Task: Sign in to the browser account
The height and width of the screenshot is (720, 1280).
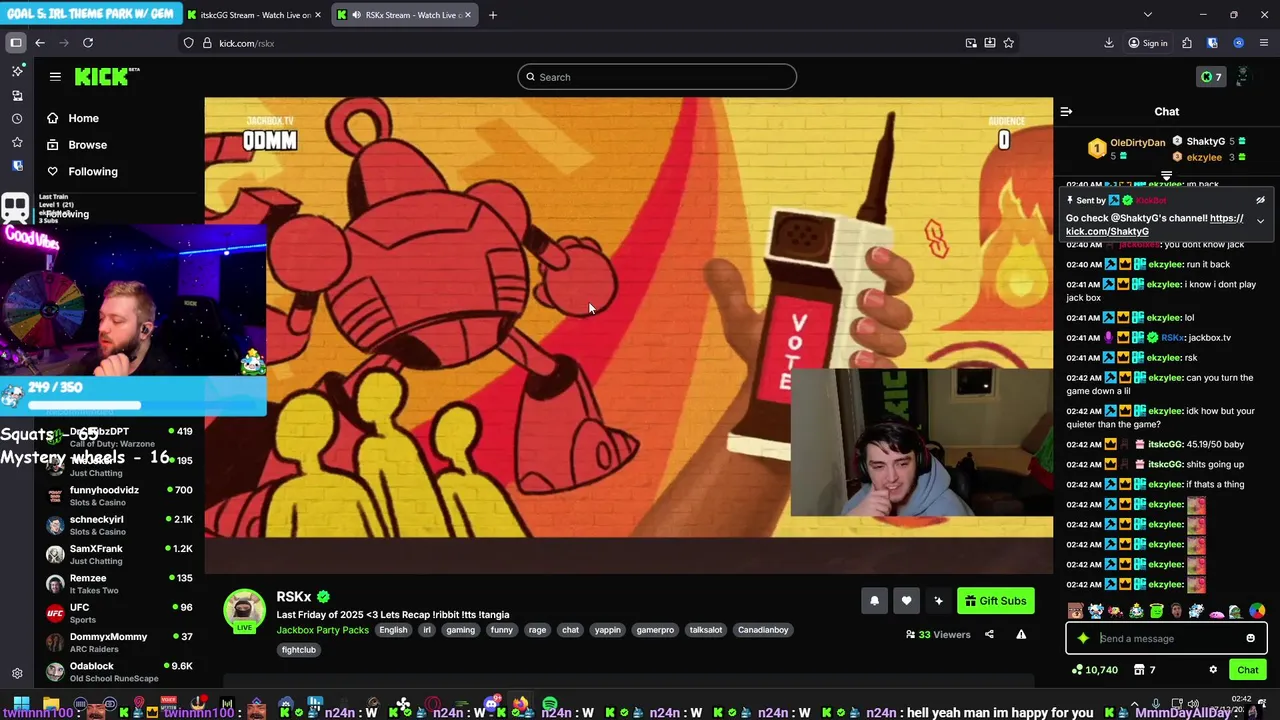Action: pos(1148,43)
